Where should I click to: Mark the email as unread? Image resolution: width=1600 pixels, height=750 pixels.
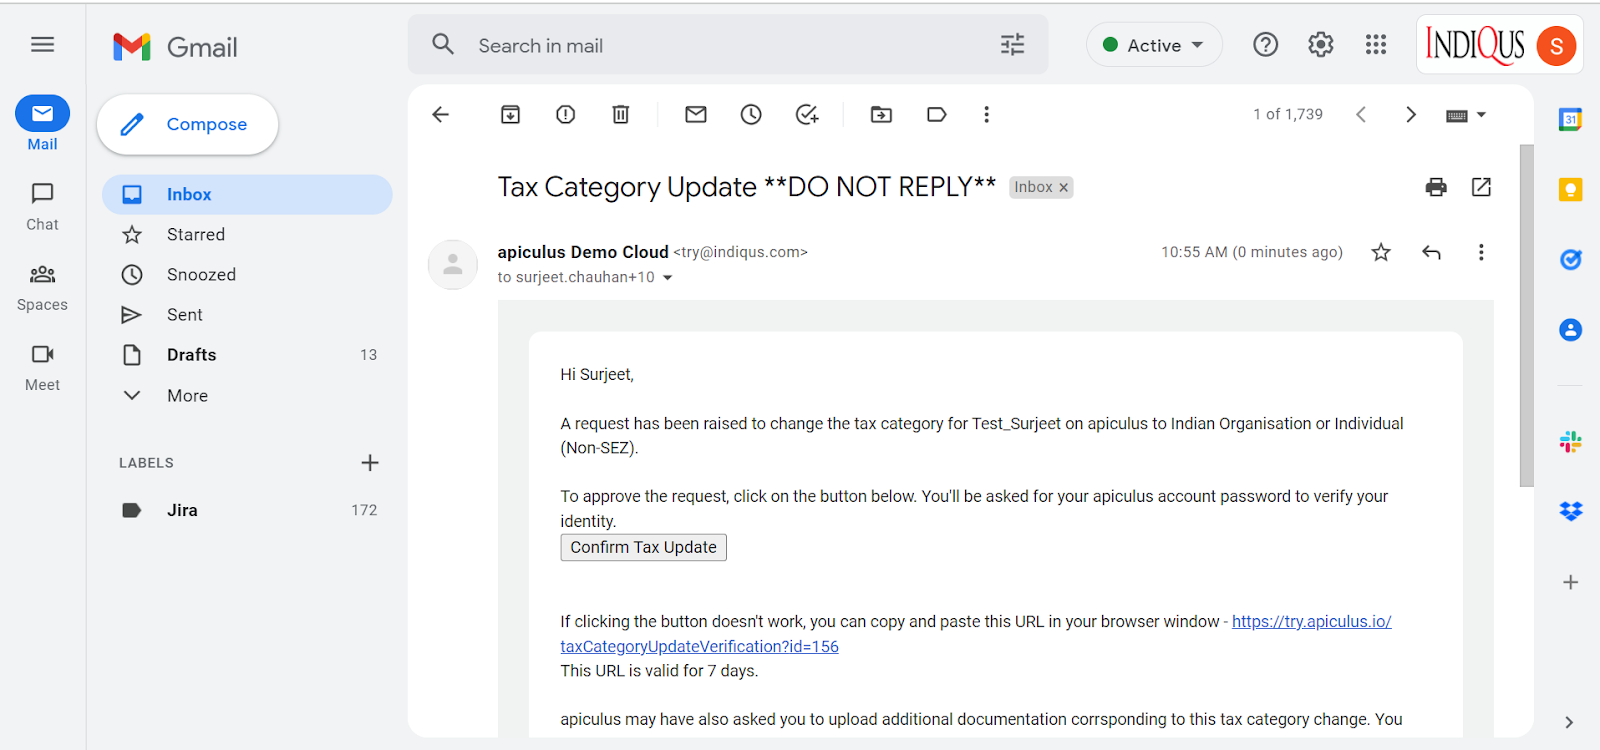(696, 114)
